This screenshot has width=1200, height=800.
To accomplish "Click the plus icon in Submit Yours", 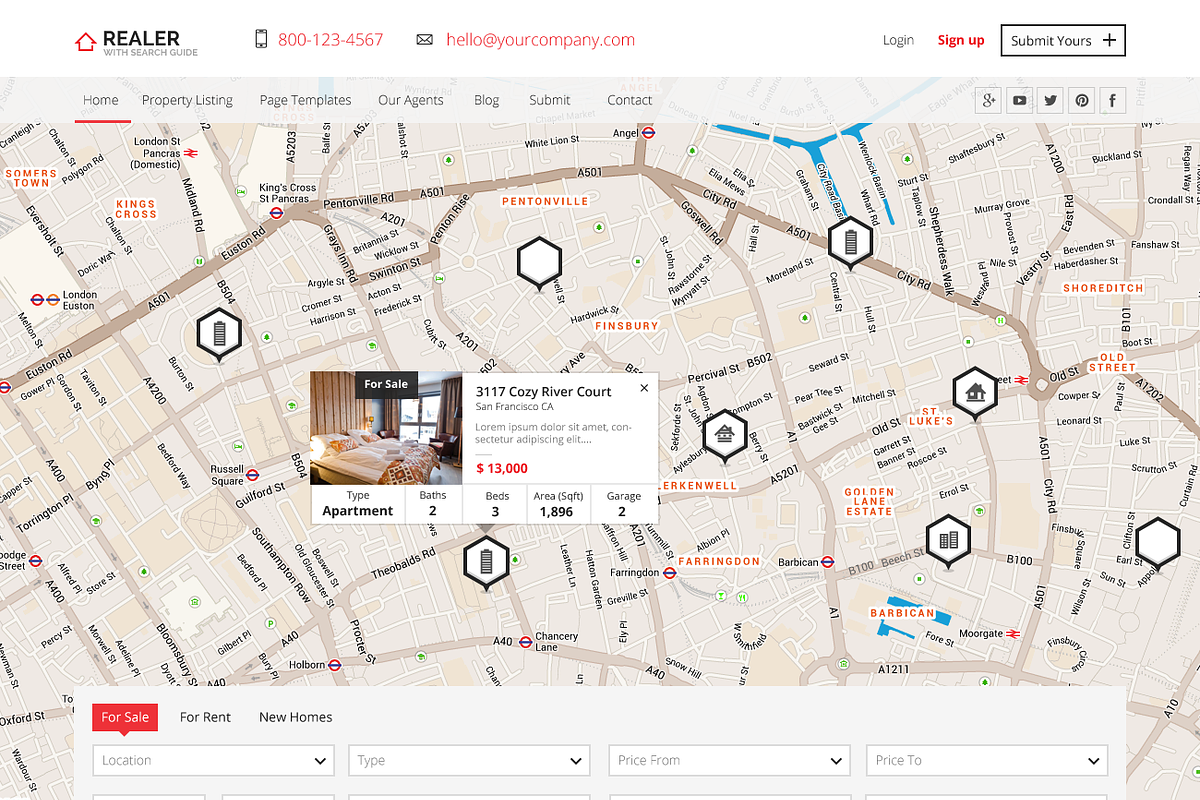I will (x=1109, y=40).
